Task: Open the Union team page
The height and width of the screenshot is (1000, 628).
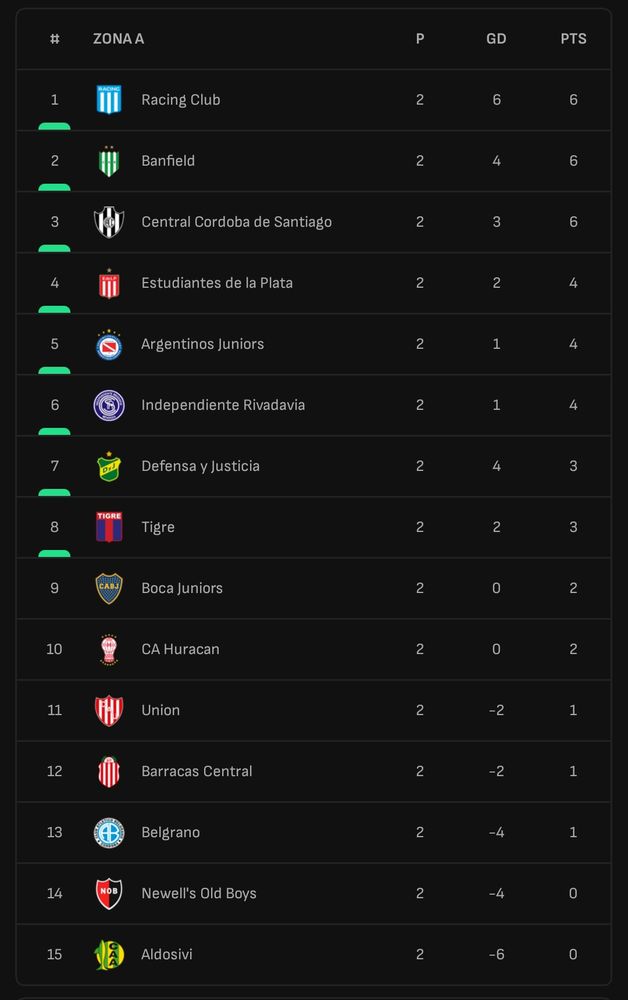Action: [x=160, y=710]
